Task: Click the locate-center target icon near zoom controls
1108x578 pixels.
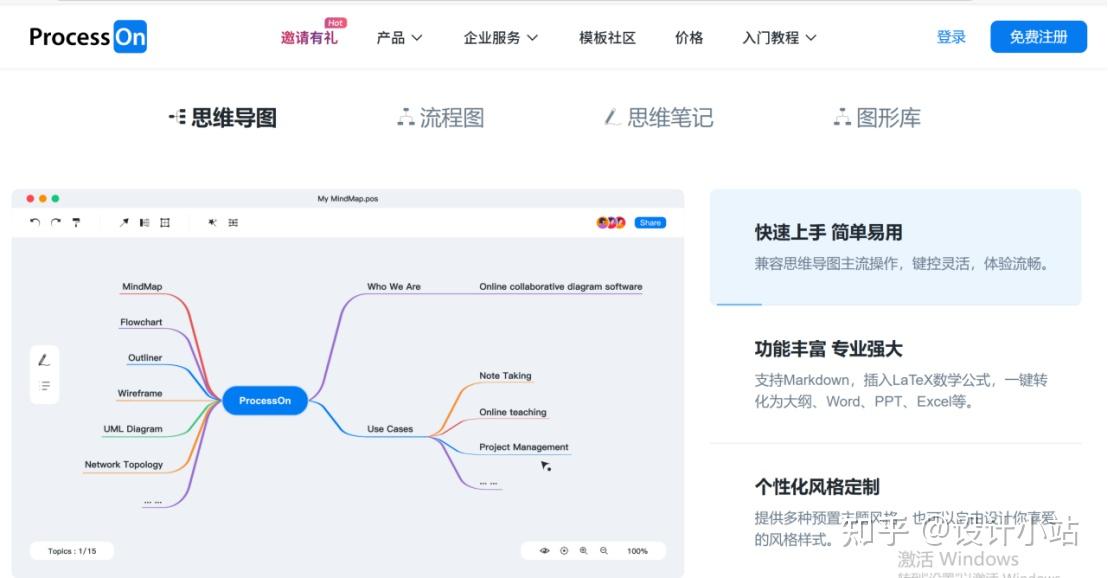Action: point(564,550)
